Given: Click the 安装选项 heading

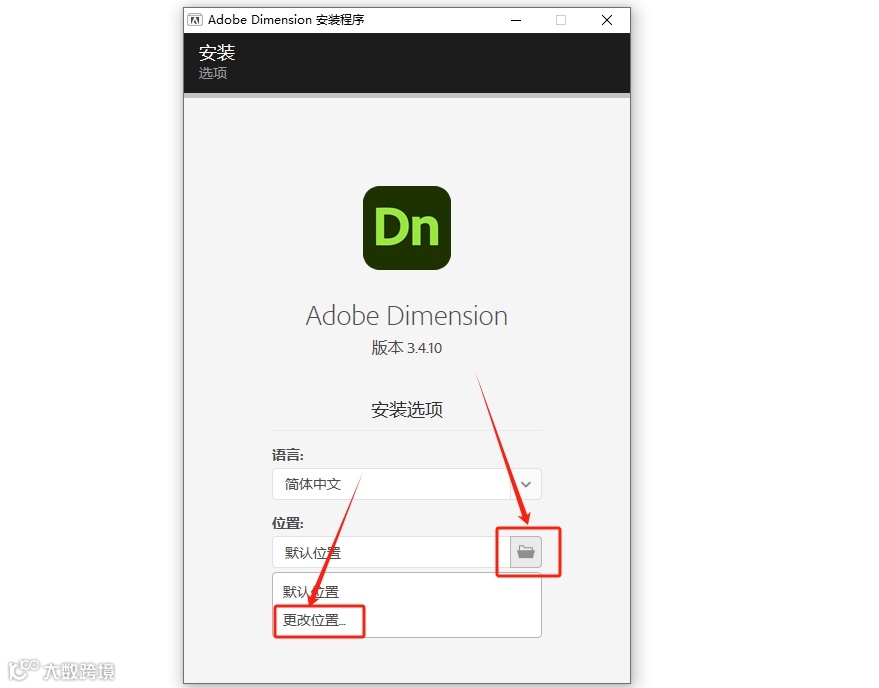Looking at the screenshot, I should tap(407, 410).
